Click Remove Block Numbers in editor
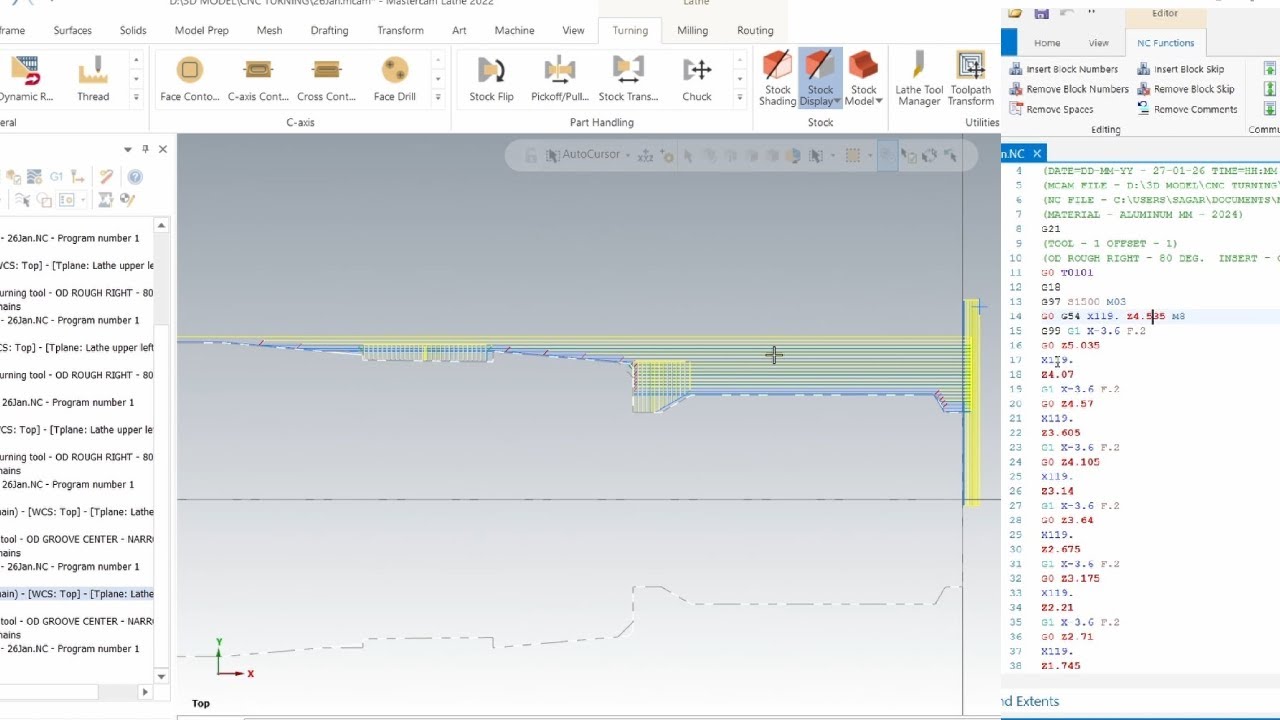The image size is (1280, 720). pyautogui.click(x=1069, y=89)
